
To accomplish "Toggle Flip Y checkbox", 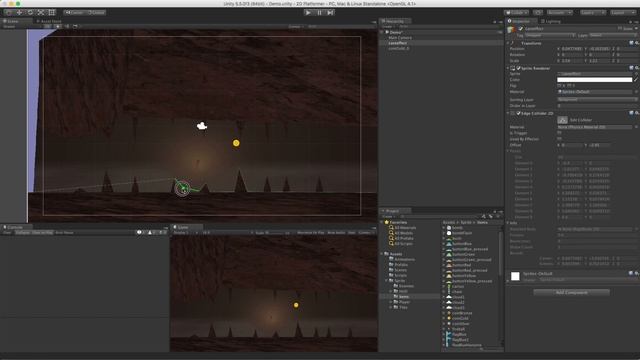I will [569, 86].
